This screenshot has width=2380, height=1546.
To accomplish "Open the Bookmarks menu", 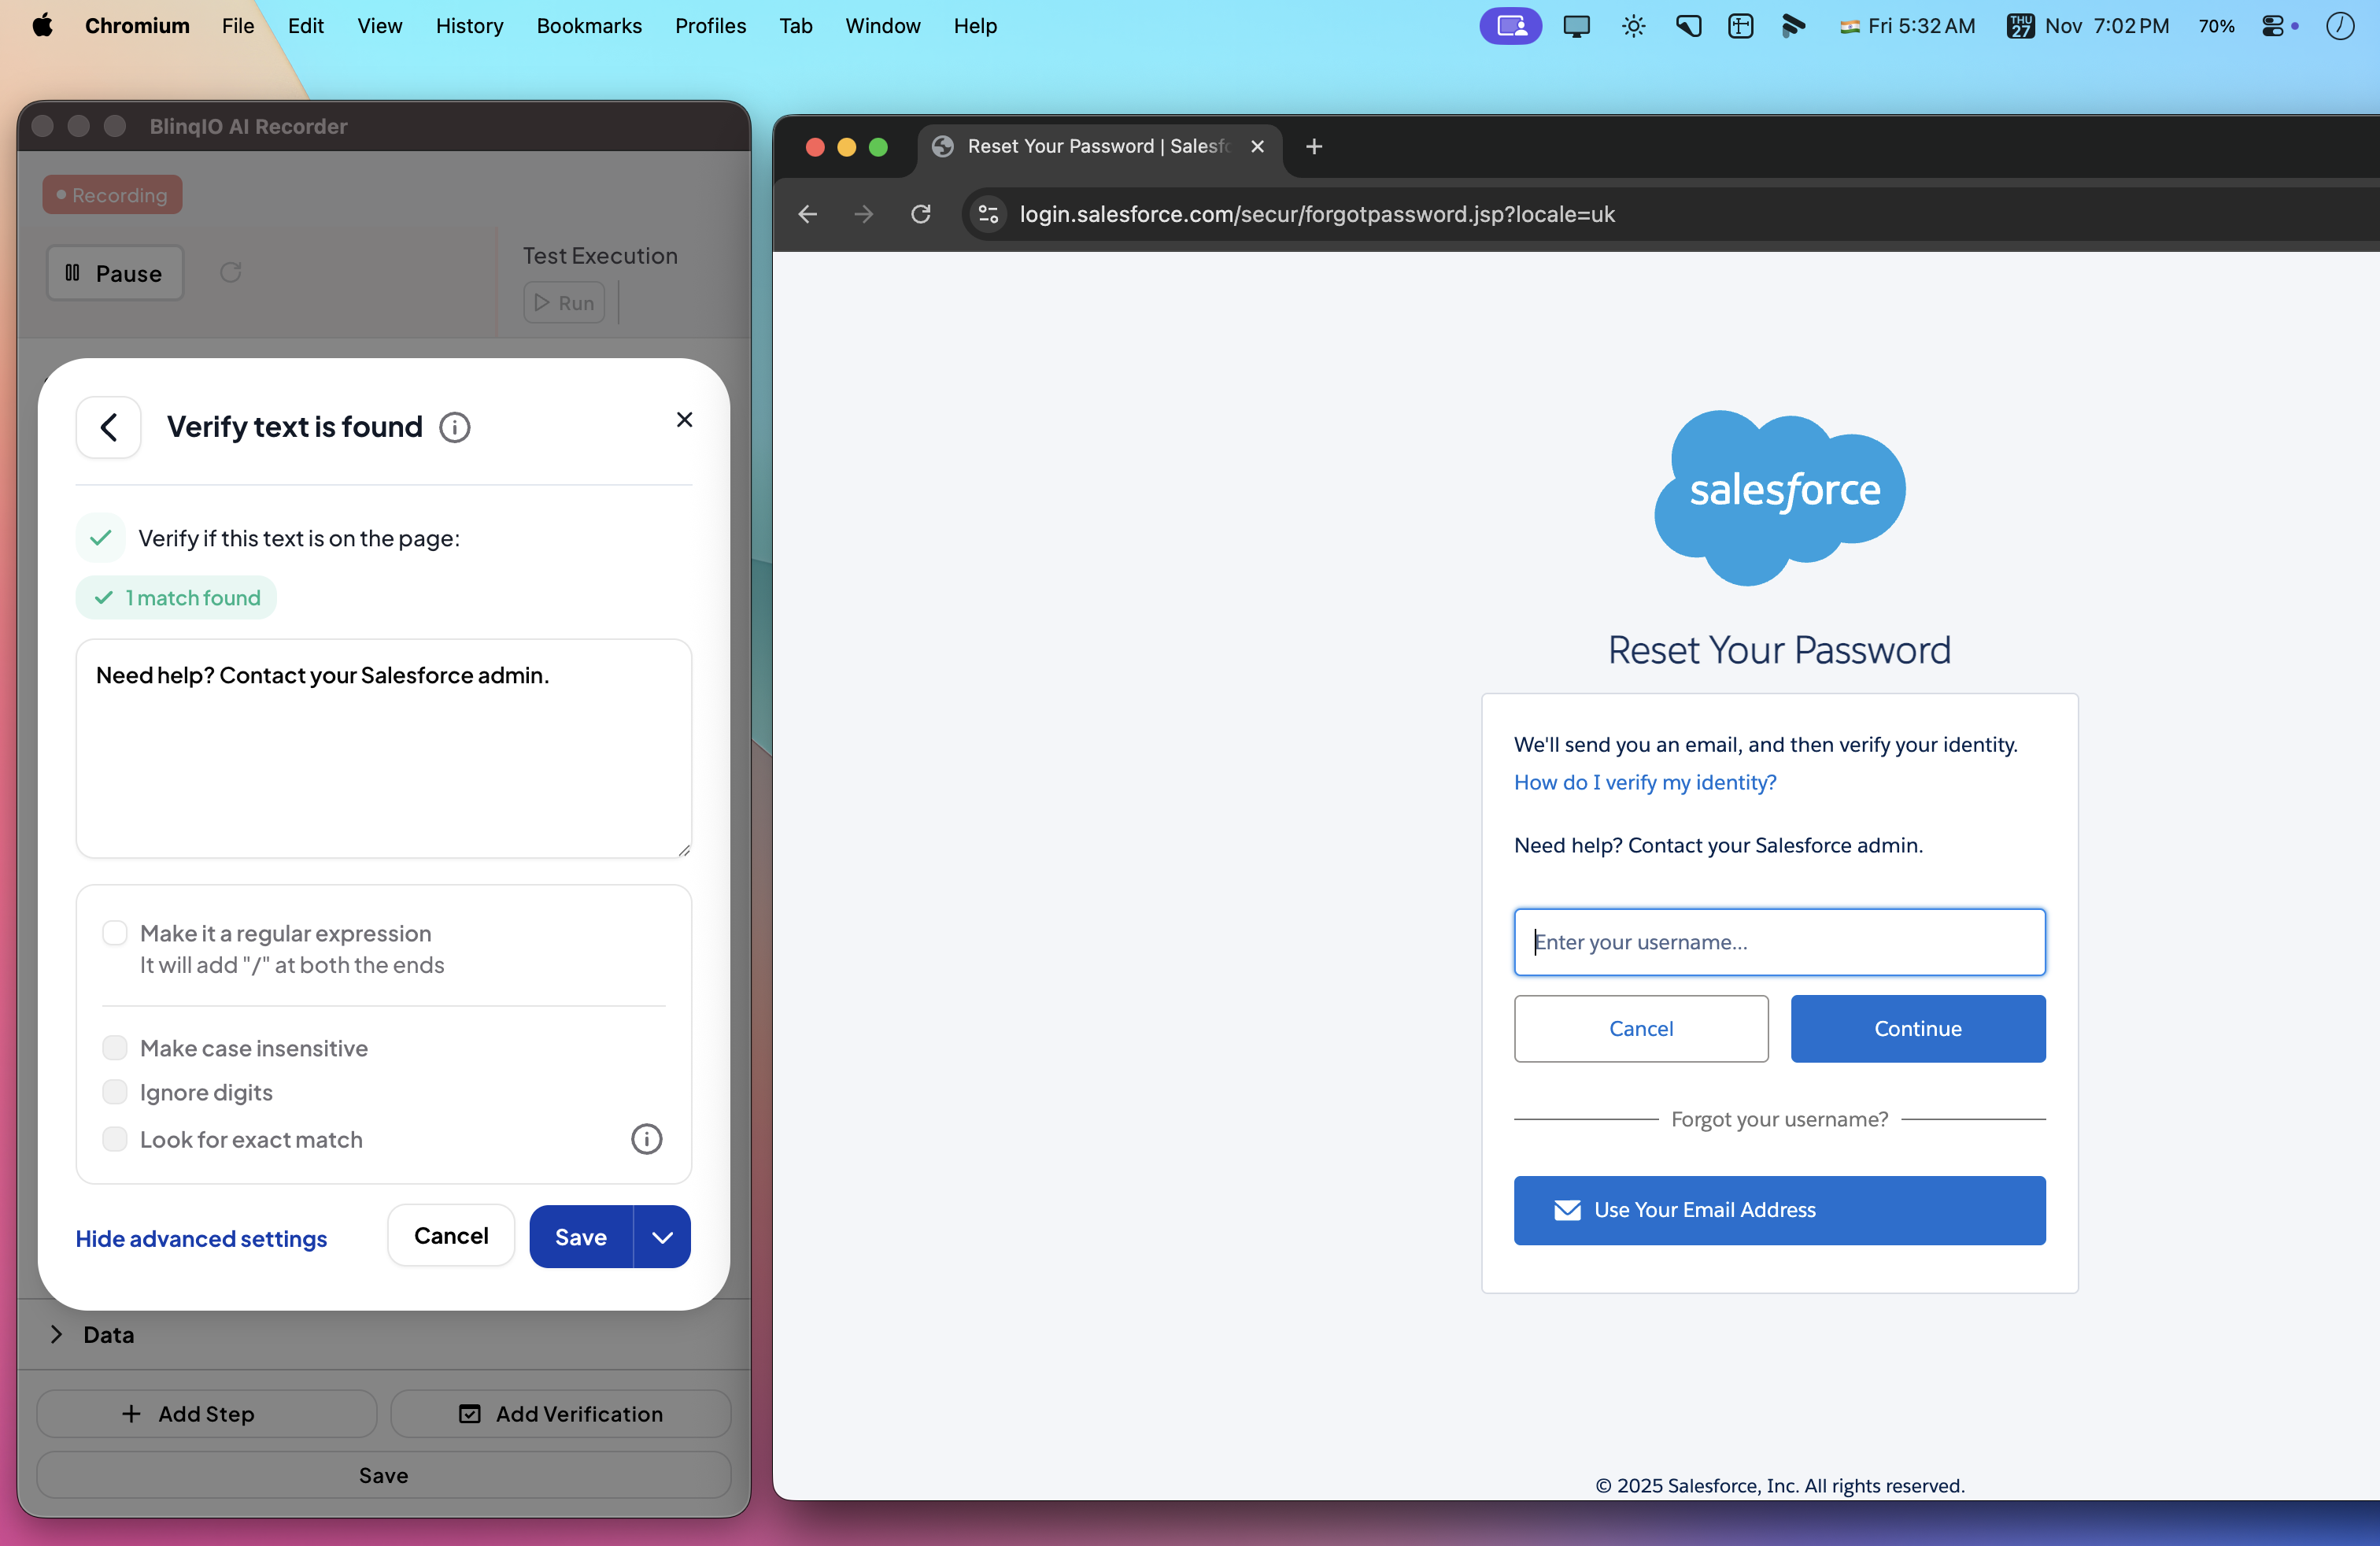I will 589,26.
